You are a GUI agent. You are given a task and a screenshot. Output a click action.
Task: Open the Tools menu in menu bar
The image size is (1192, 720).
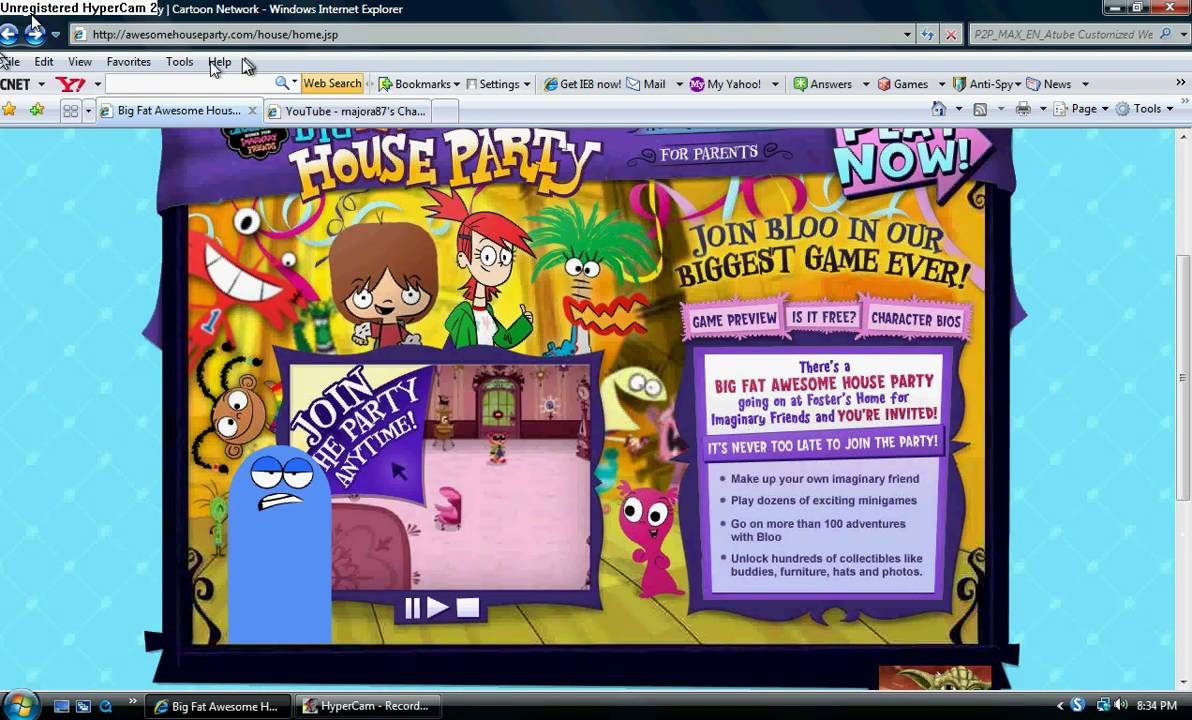[x=179, y=62]
